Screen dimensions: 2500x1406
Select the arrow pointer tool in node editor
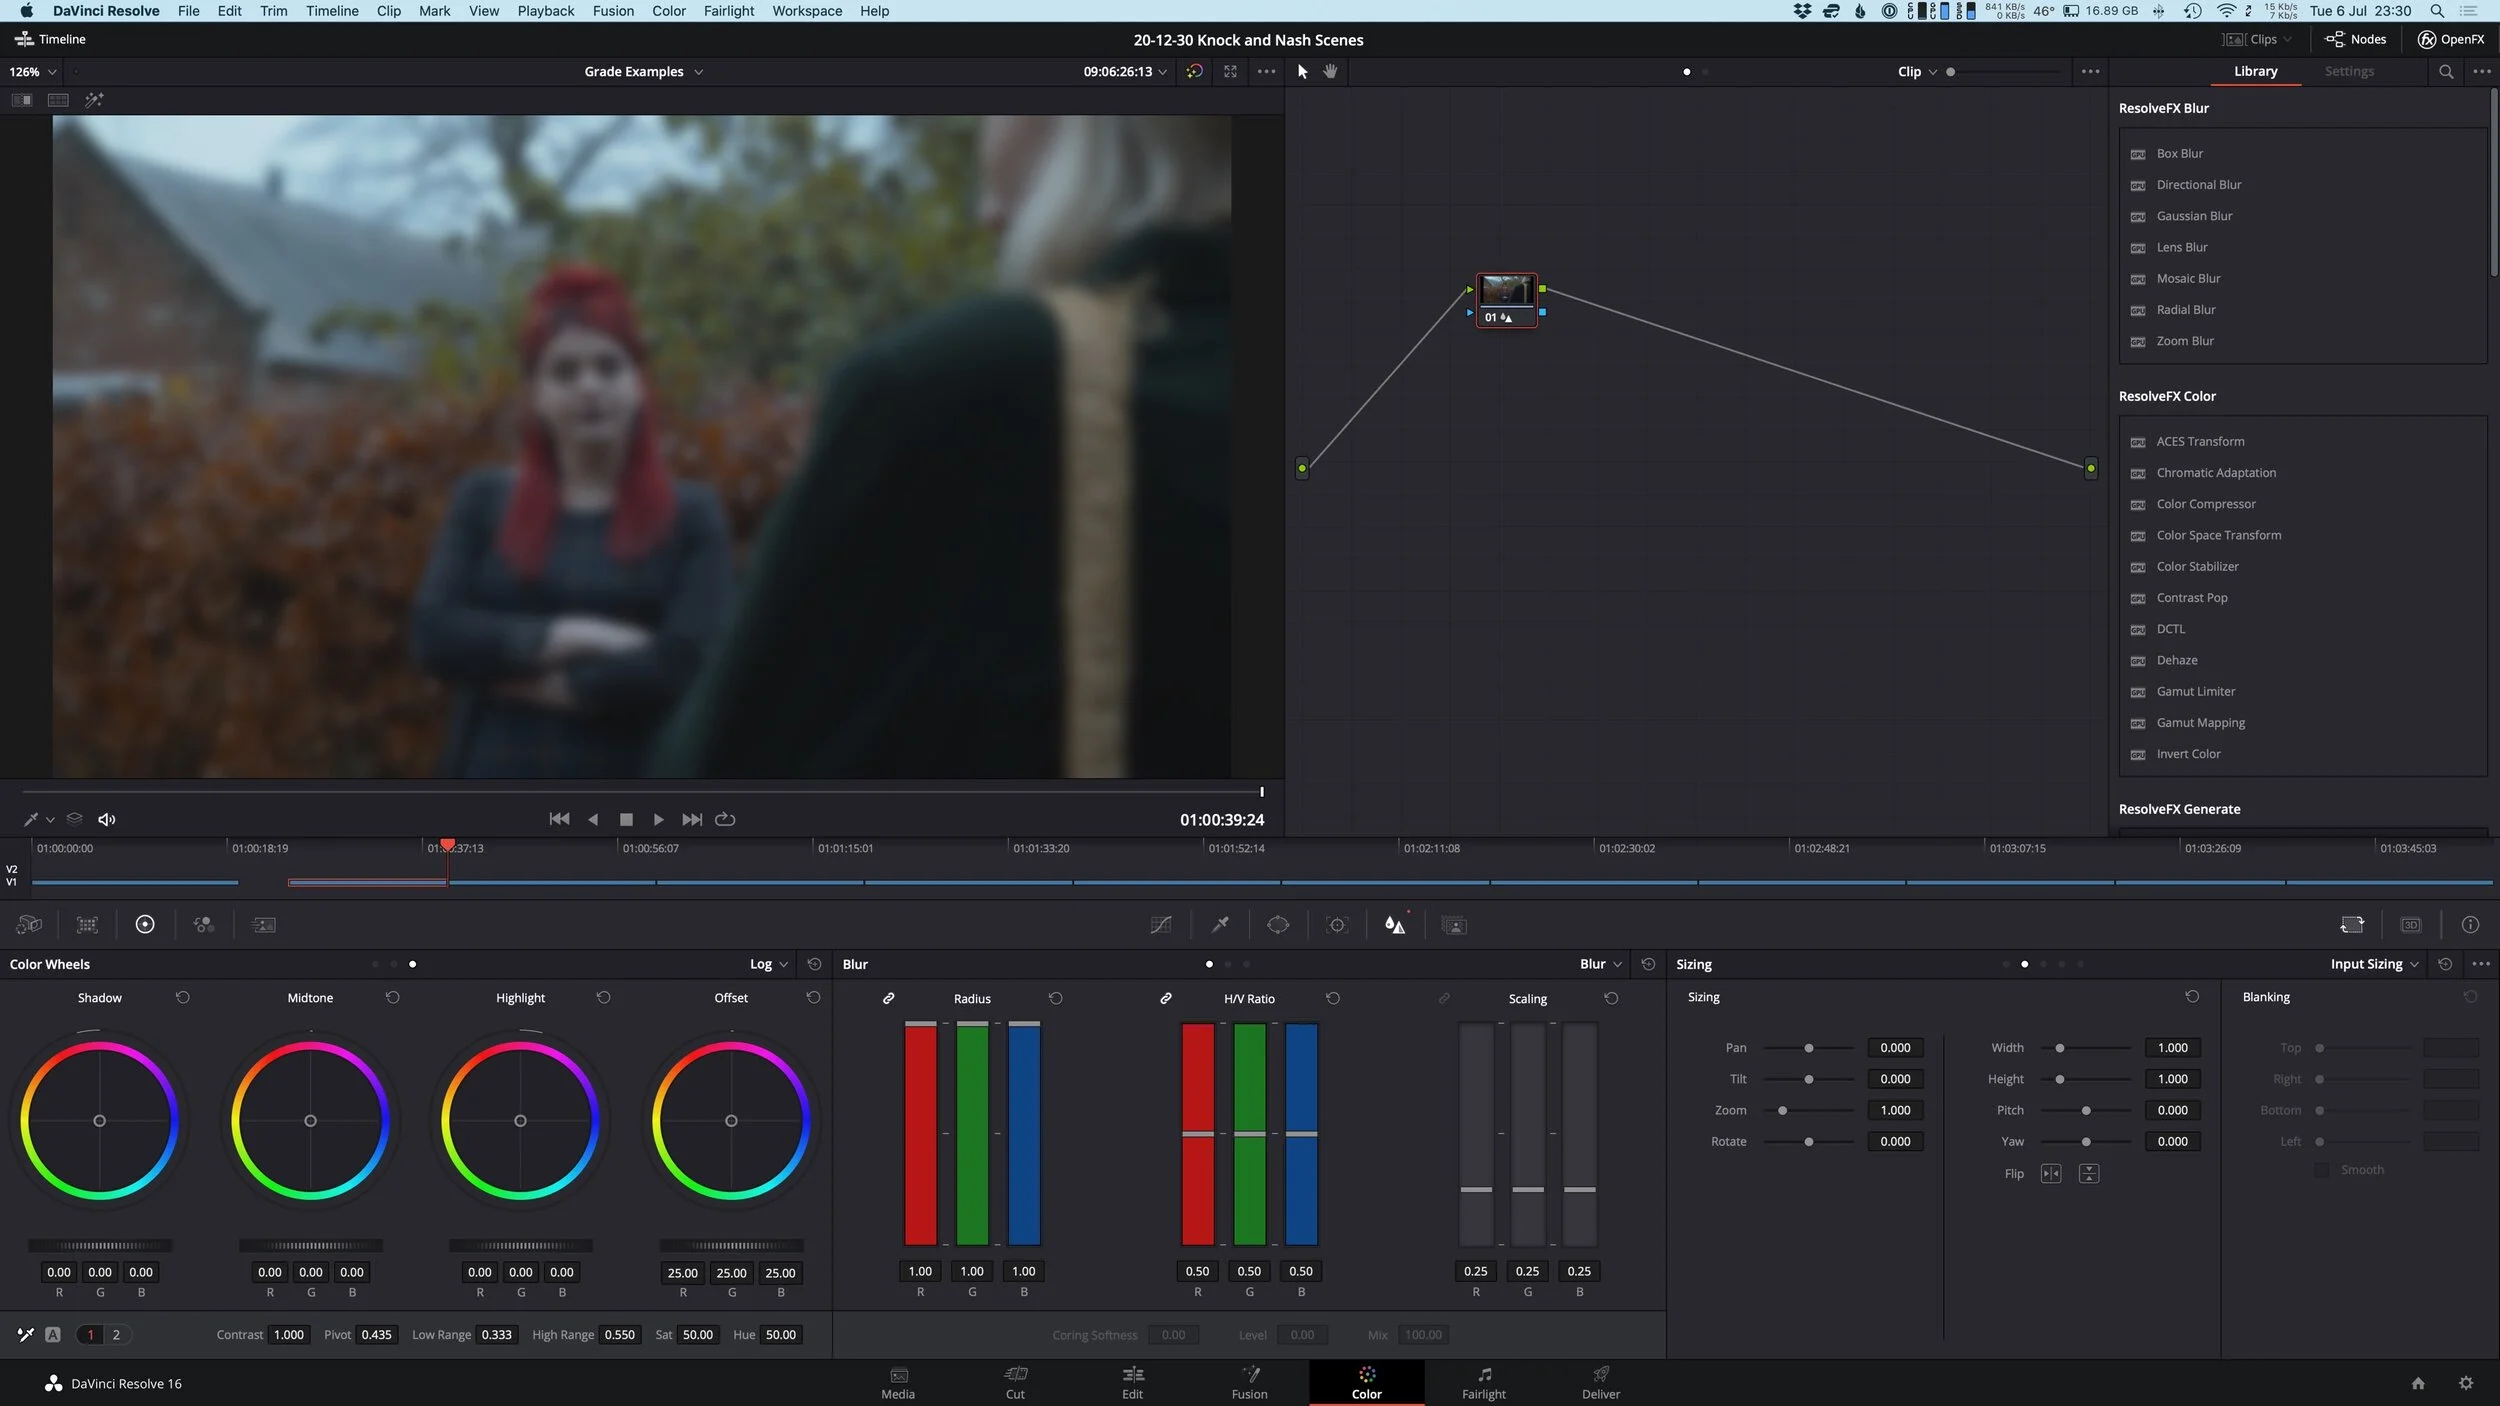click(1302, 71)
